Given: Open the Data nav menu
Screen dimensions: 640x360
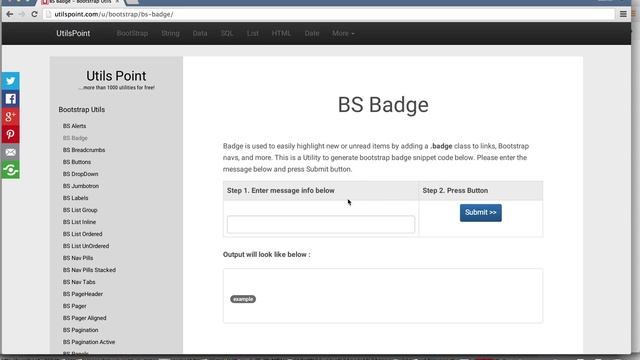Looking at the screenshot, I should pos(200,33).
